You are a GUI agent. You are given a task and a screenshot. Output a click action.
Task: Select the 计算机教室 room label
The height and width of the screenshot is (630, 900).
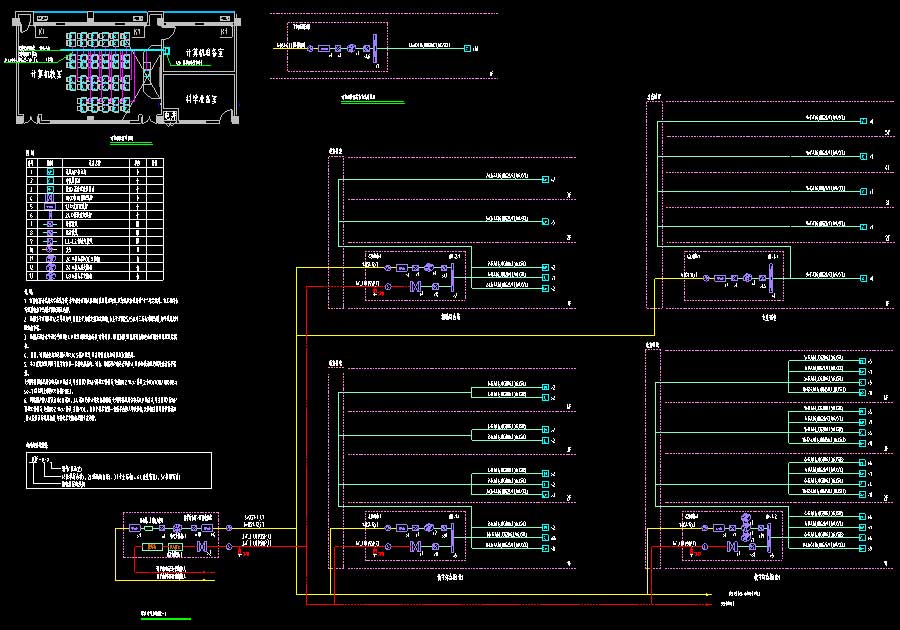[46, 74]
